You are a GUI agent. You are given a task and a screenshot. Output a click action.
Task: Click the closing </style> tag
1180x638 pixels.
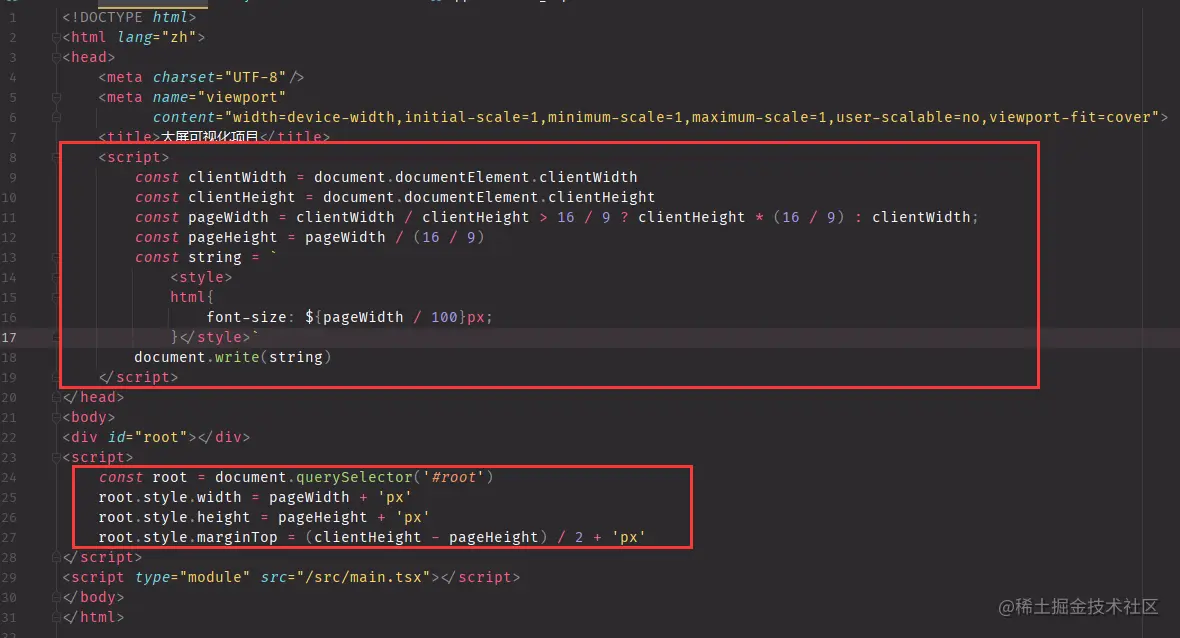pos(214,337)
